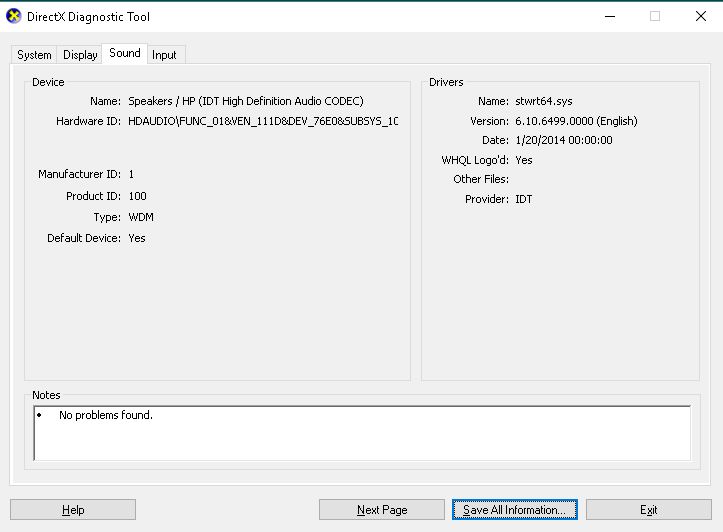The height and width of the screenshot is (532, 723).
Task: Exit the tool via Exit button
Action: pos(649,510)
